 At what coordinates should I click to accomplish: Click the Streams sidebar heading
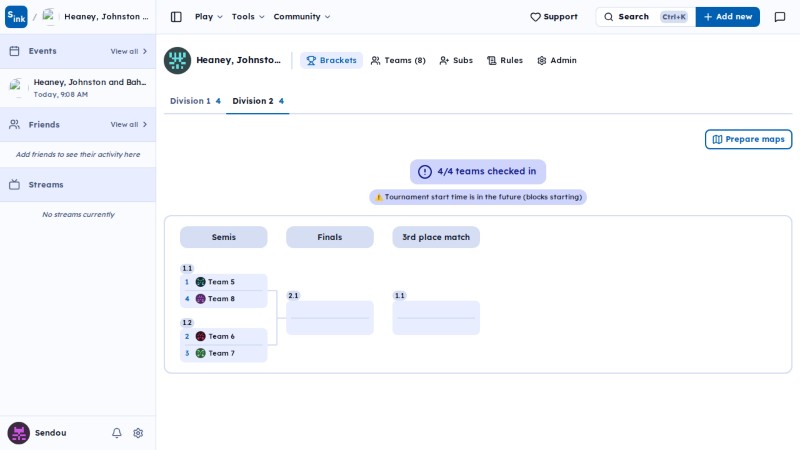(x=46, y=185)
